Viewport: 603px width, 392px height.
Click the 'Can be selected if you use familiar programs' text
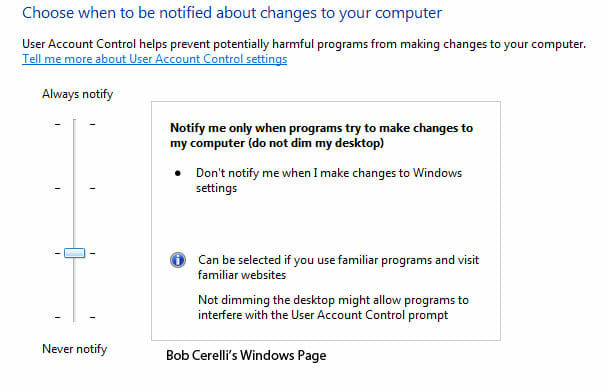pyautogui.click(x=338, y=267)
